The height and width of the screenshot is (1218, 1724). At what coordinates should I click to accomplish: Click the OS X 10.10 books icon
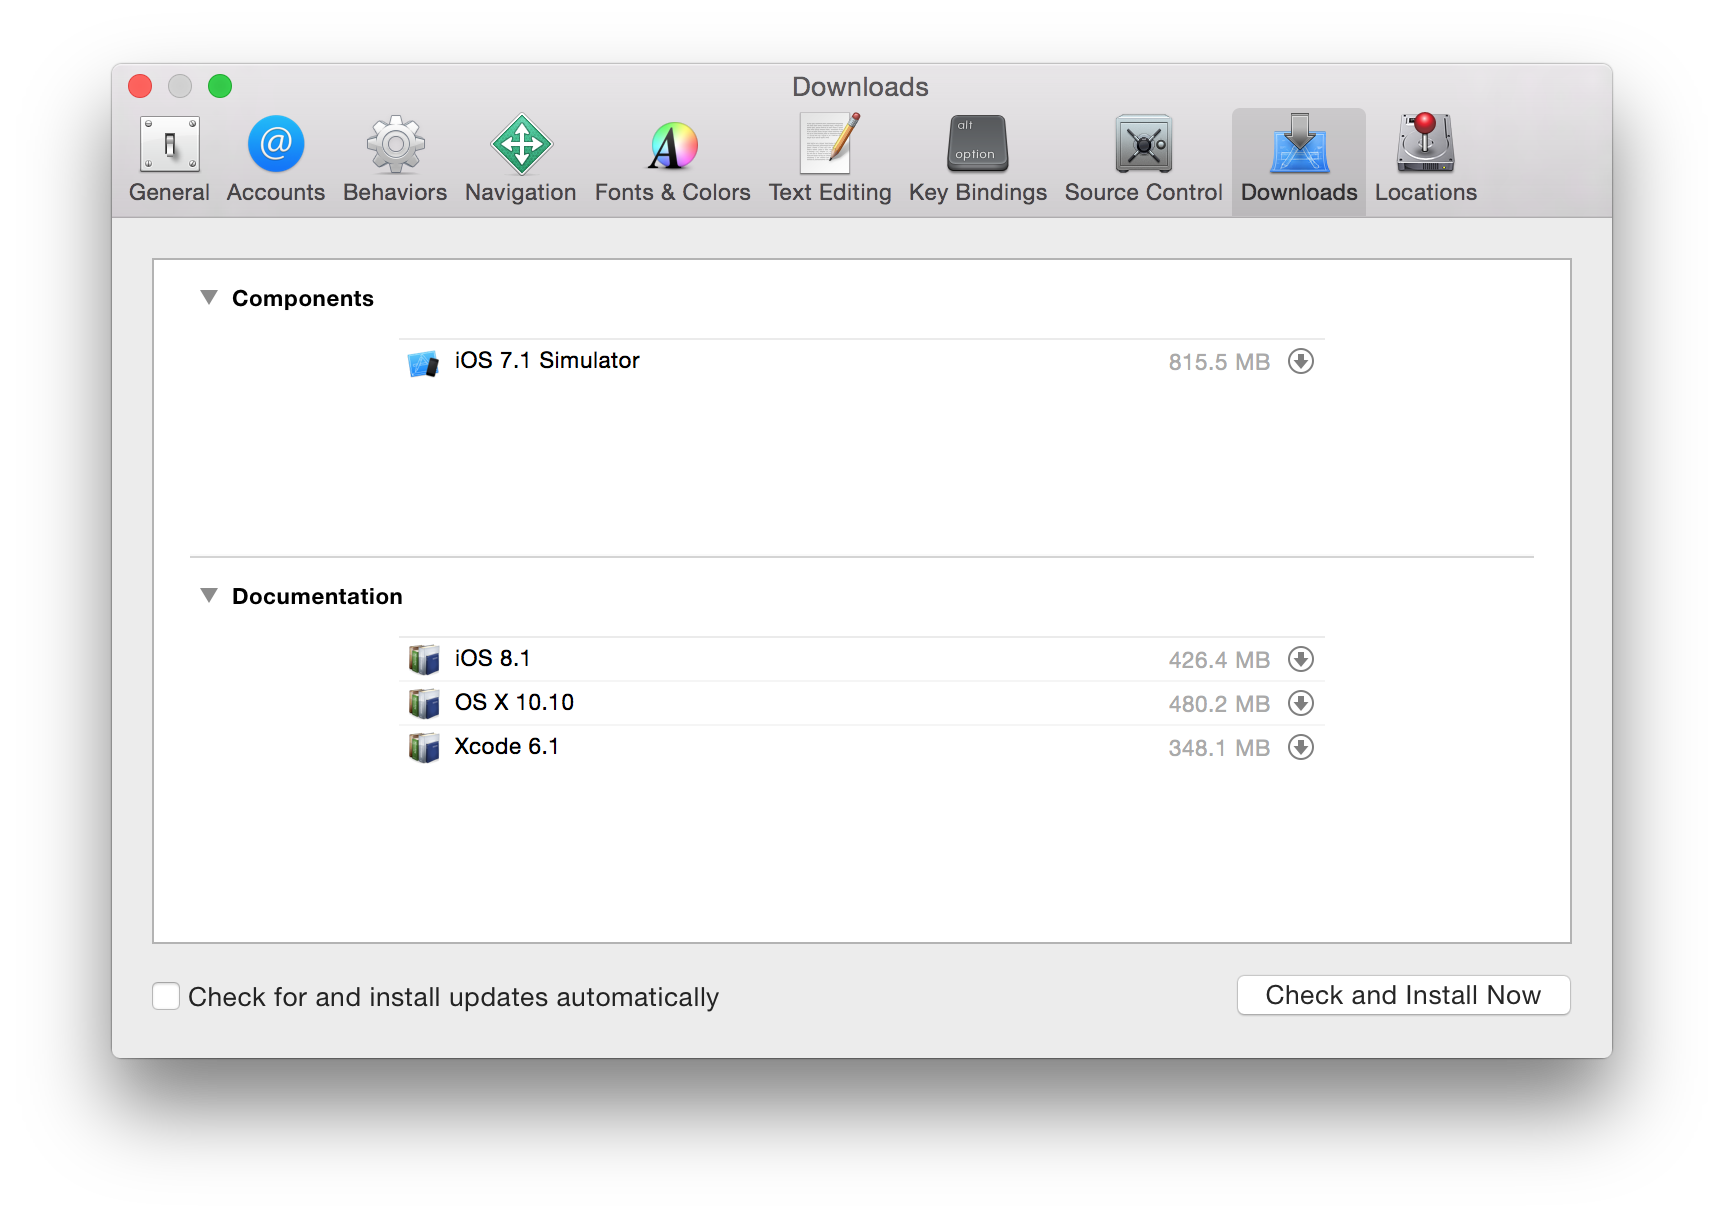coord(424,703)
